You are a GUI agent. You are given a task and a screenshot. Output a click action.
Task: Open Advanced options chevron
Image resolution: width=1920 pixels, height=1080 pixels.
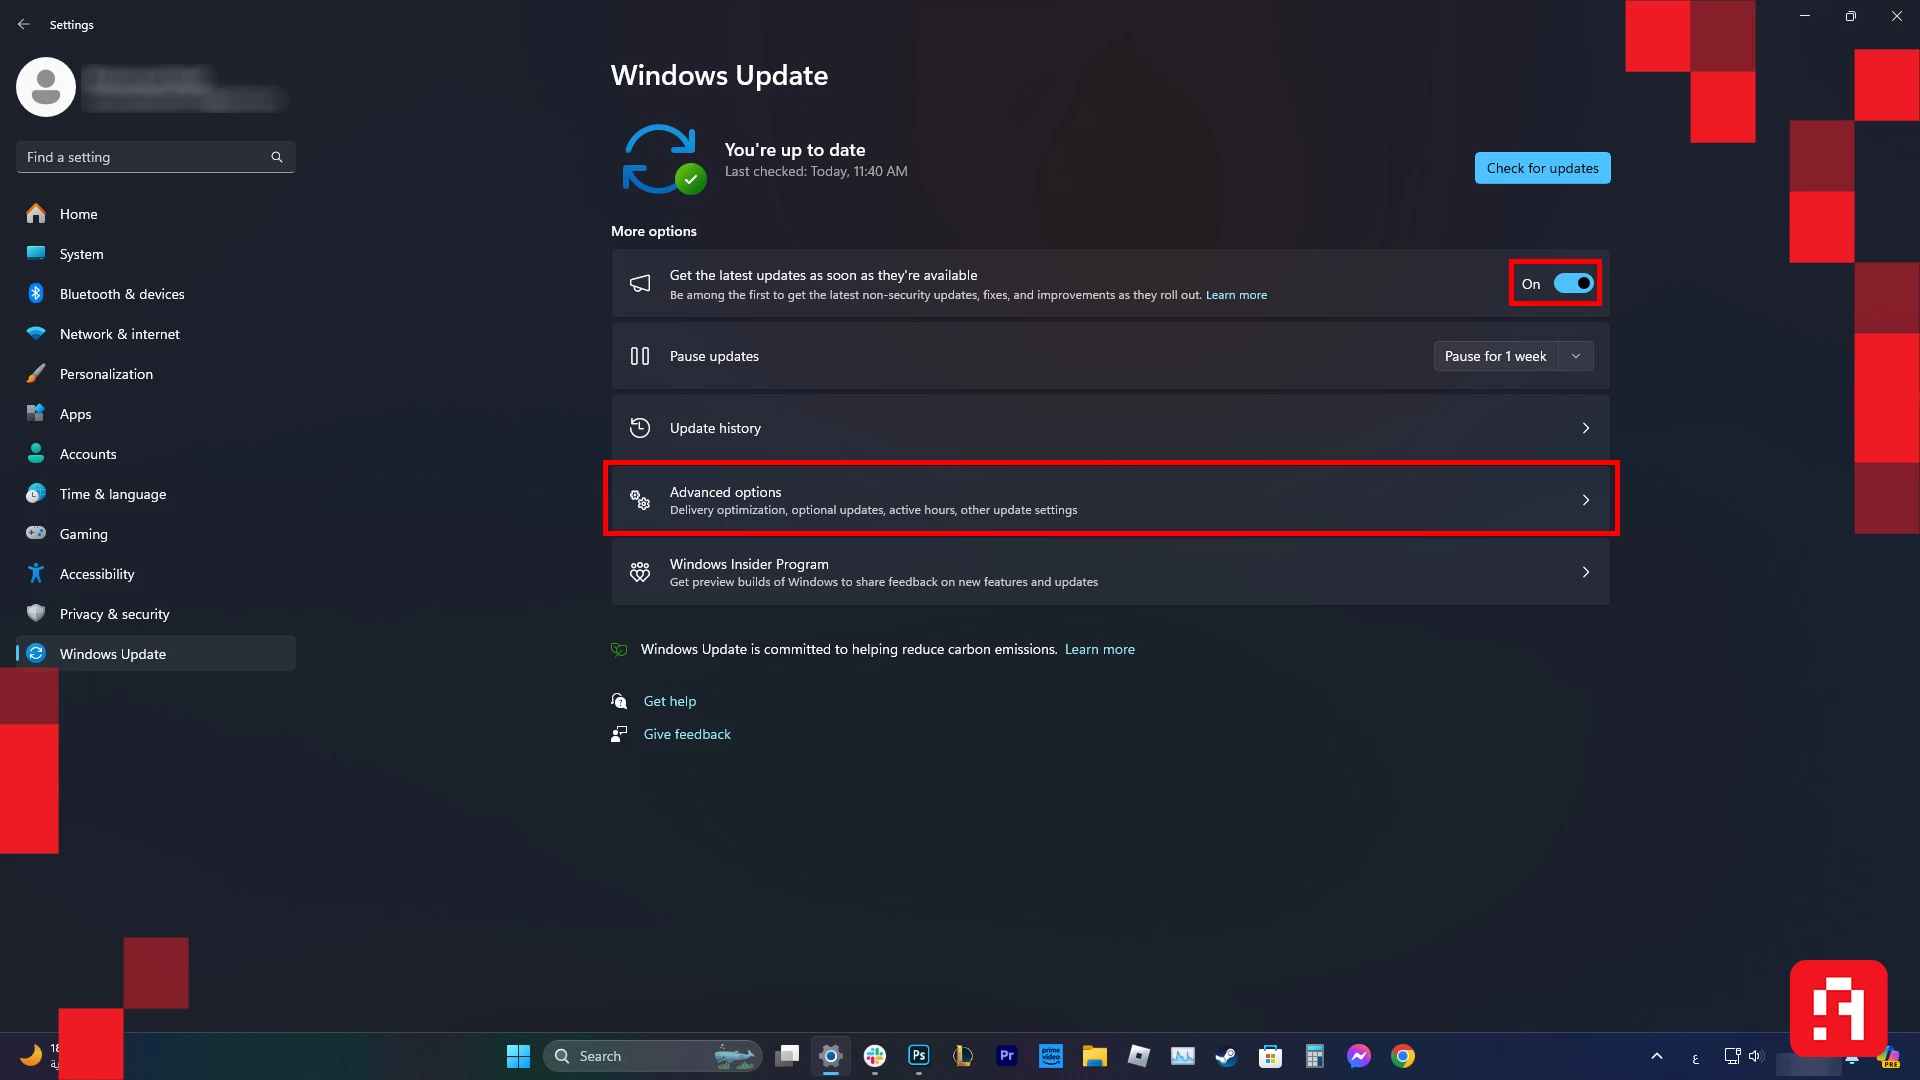(1585, 500)
